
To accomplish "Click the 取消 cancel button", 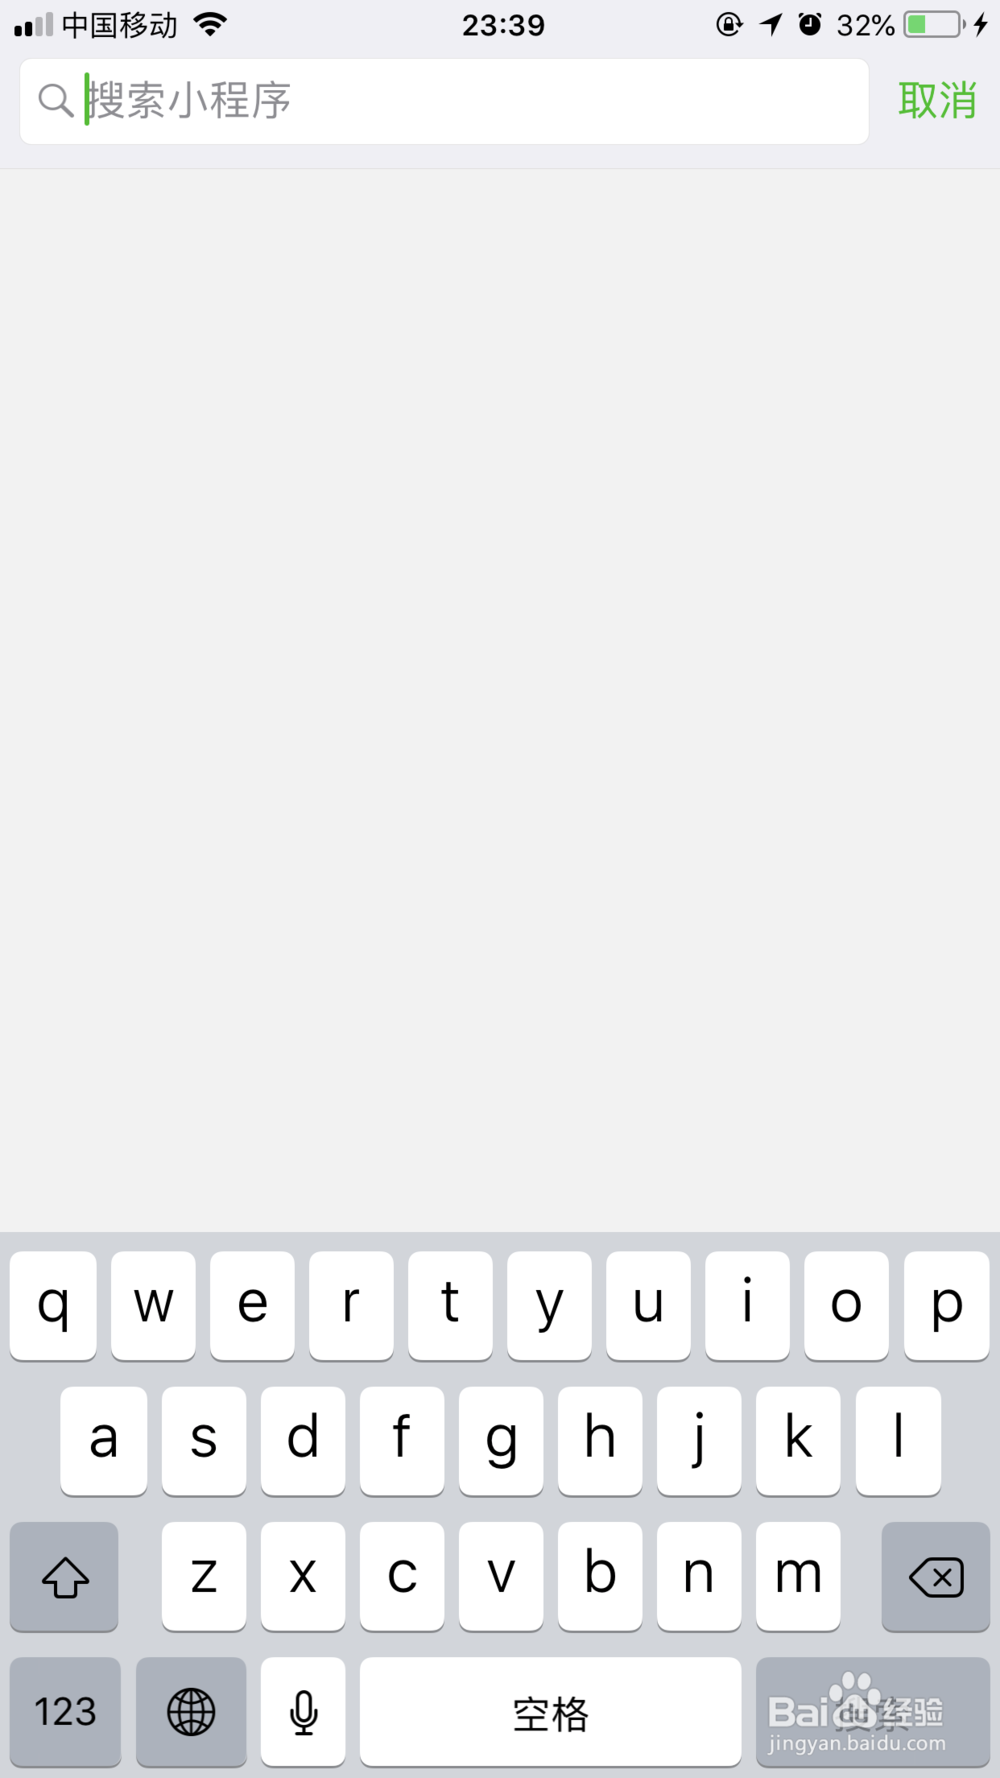I will 937,101.
